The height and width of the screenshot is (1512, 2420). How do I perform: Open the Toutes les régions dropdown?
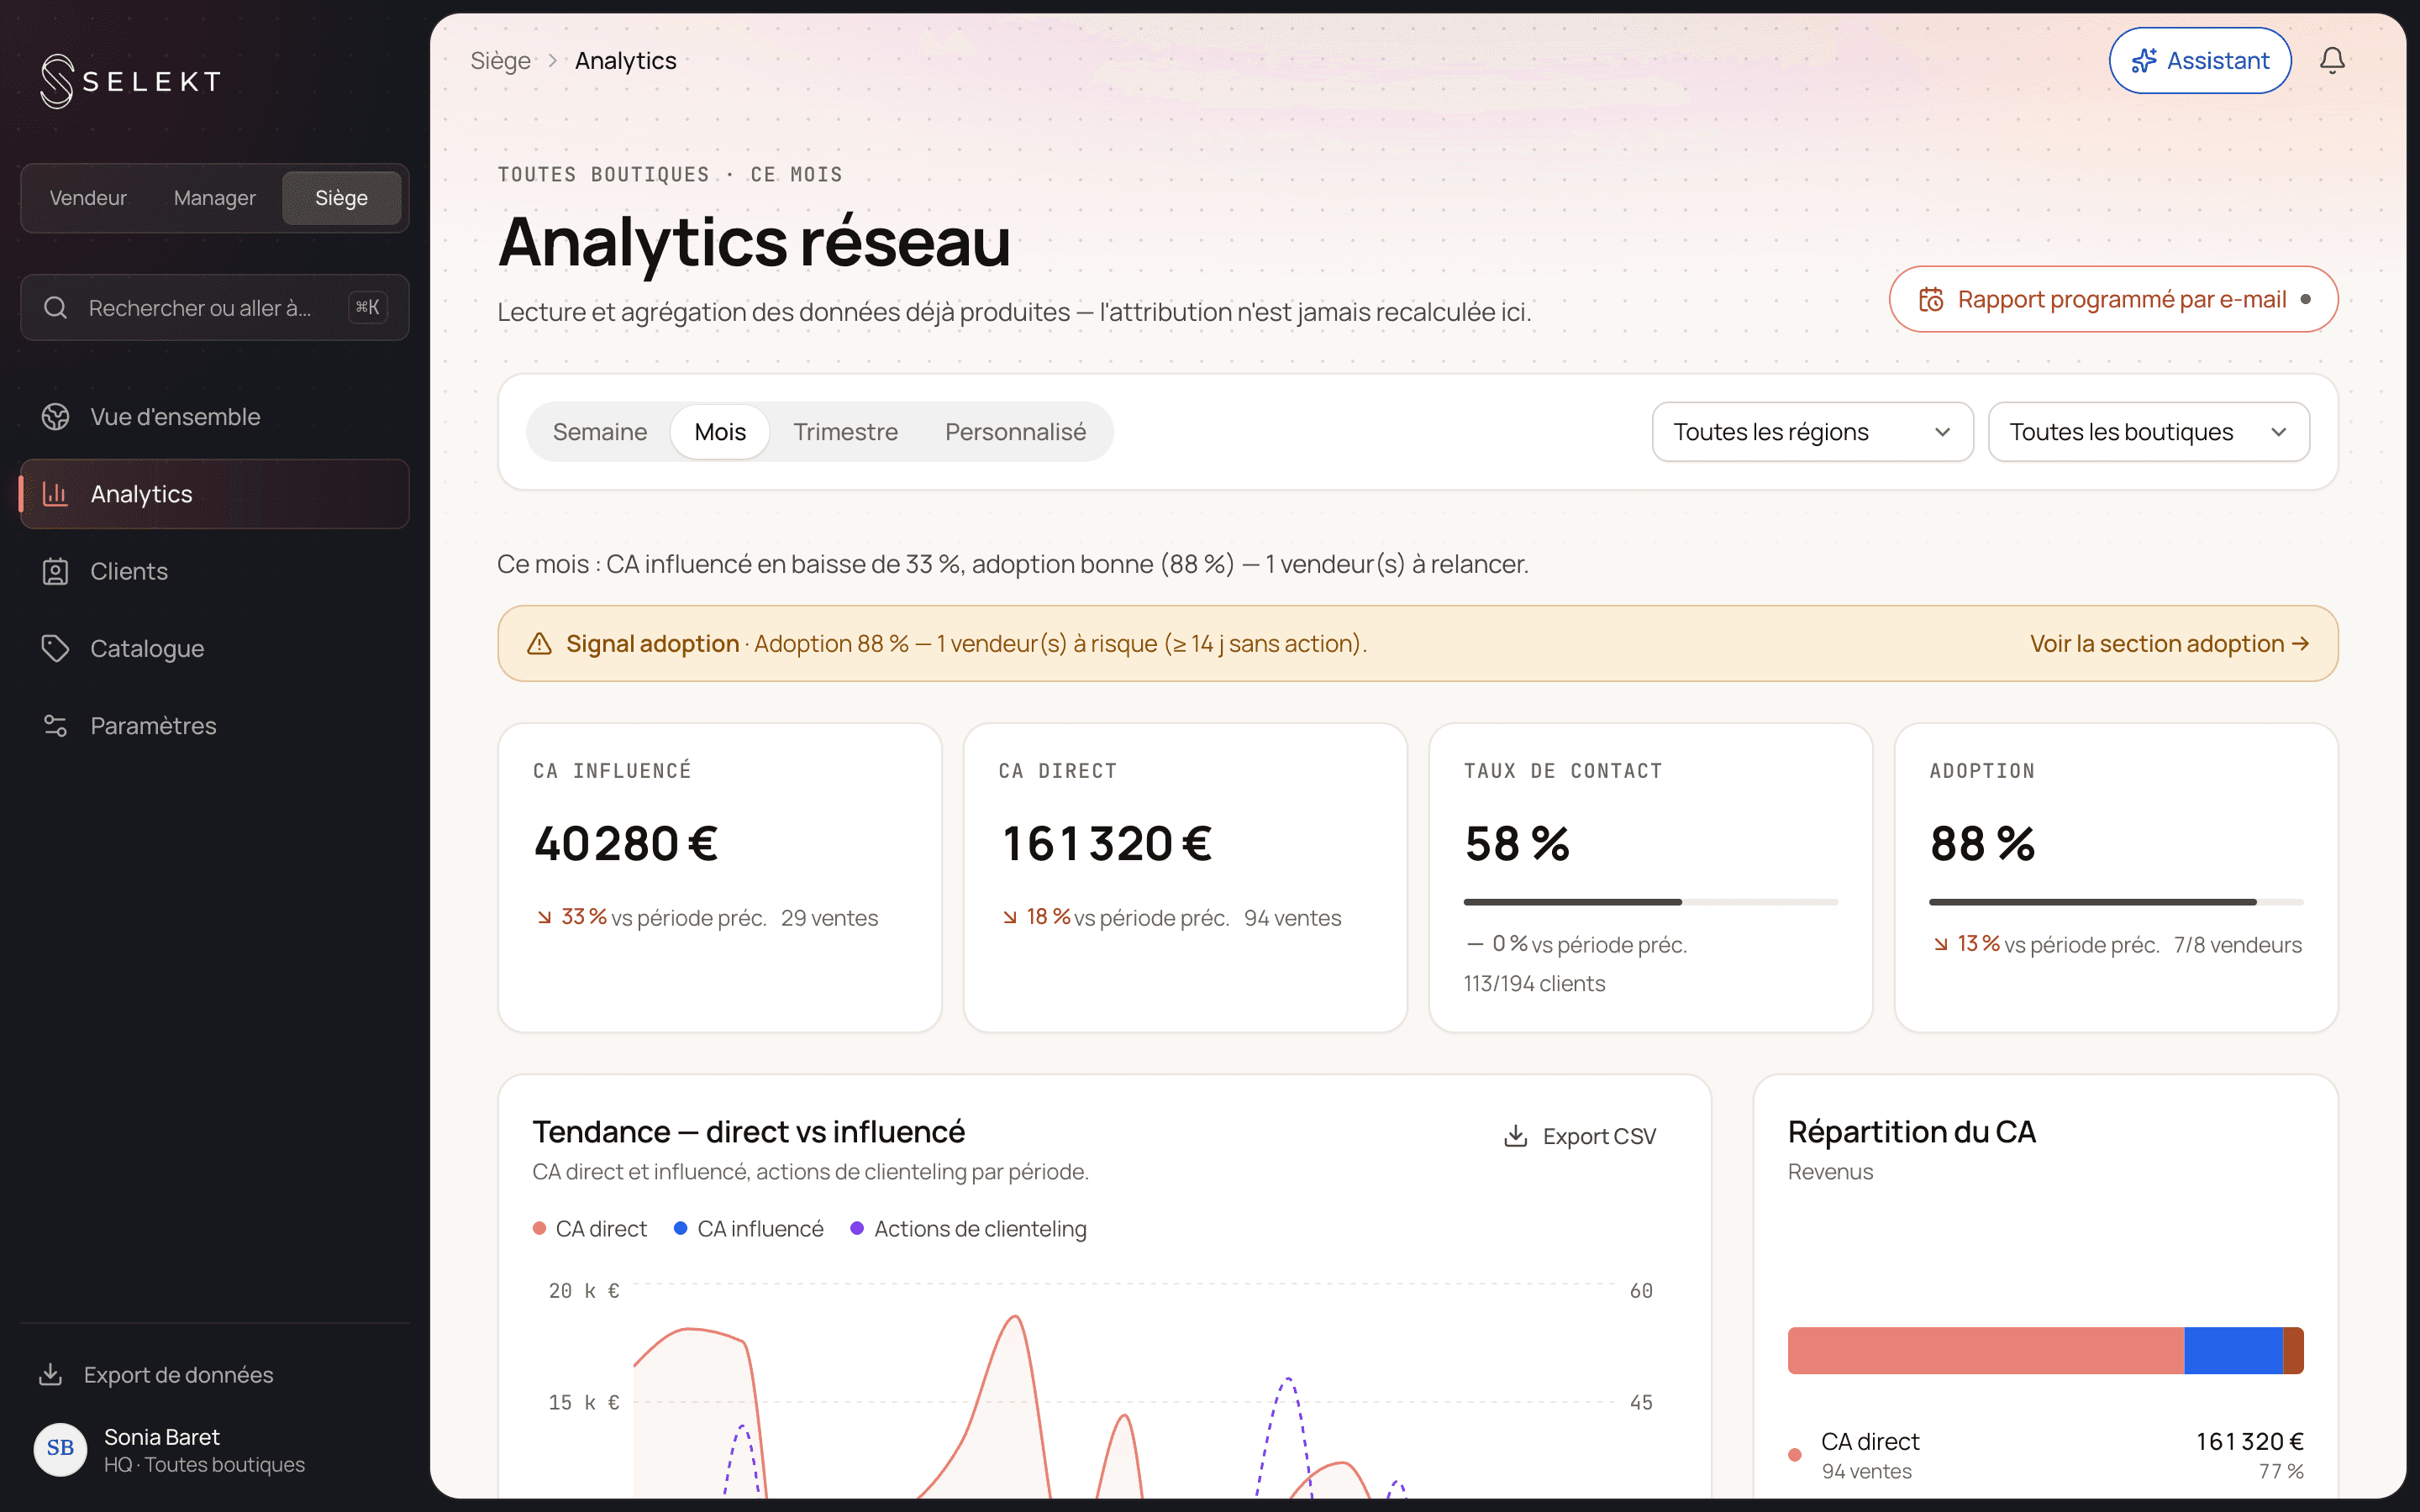tap(1812, 432)
